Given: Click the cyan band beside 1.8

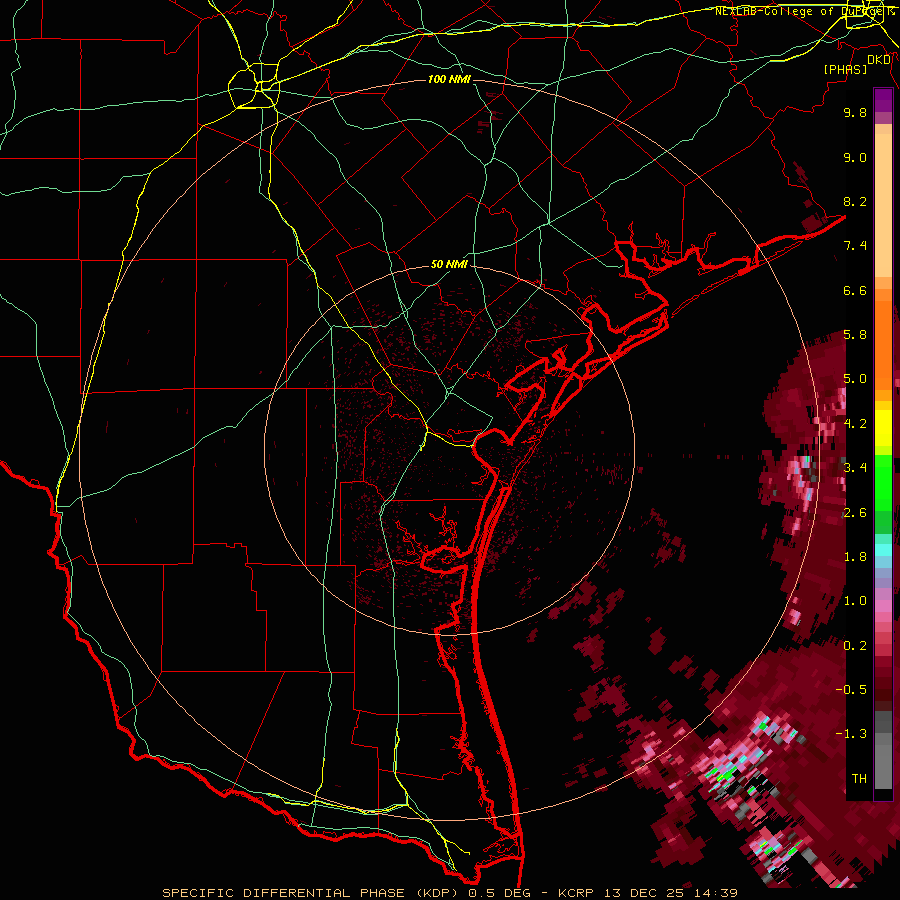Looking at the screenshot, I should 883,550.
